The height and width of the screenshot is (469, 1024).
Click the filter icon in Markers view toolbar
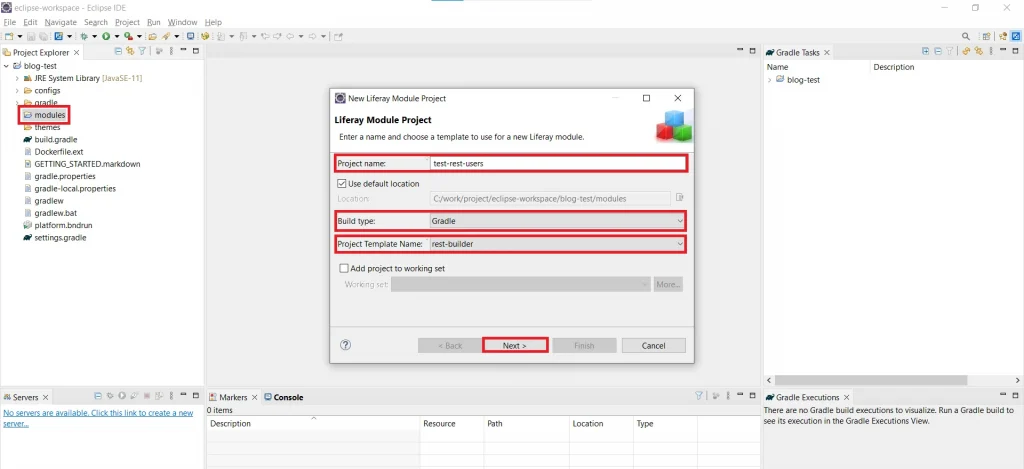(699, 396)
